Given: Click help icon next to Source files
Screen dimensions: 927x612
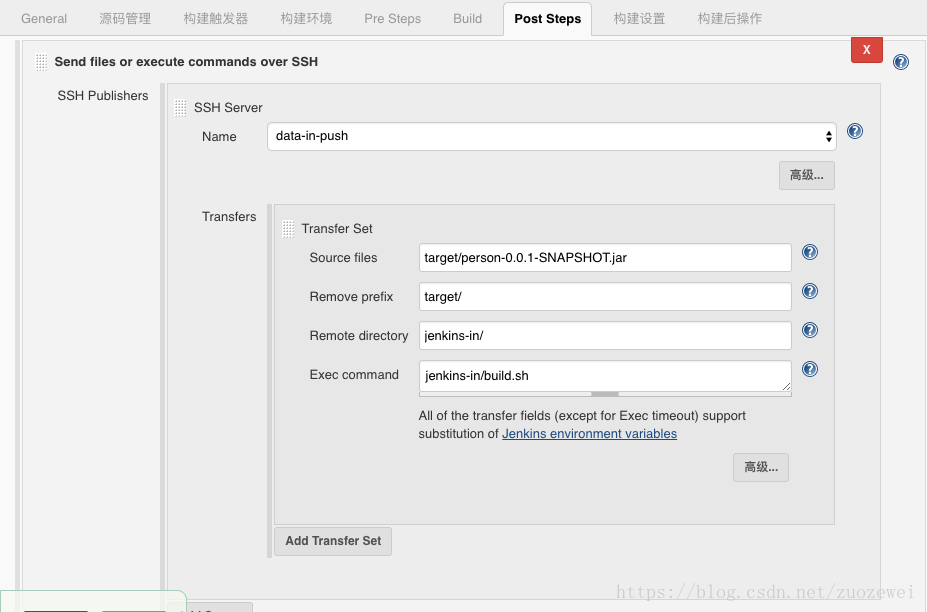Looking at the screenshot, I should point(810,252).
